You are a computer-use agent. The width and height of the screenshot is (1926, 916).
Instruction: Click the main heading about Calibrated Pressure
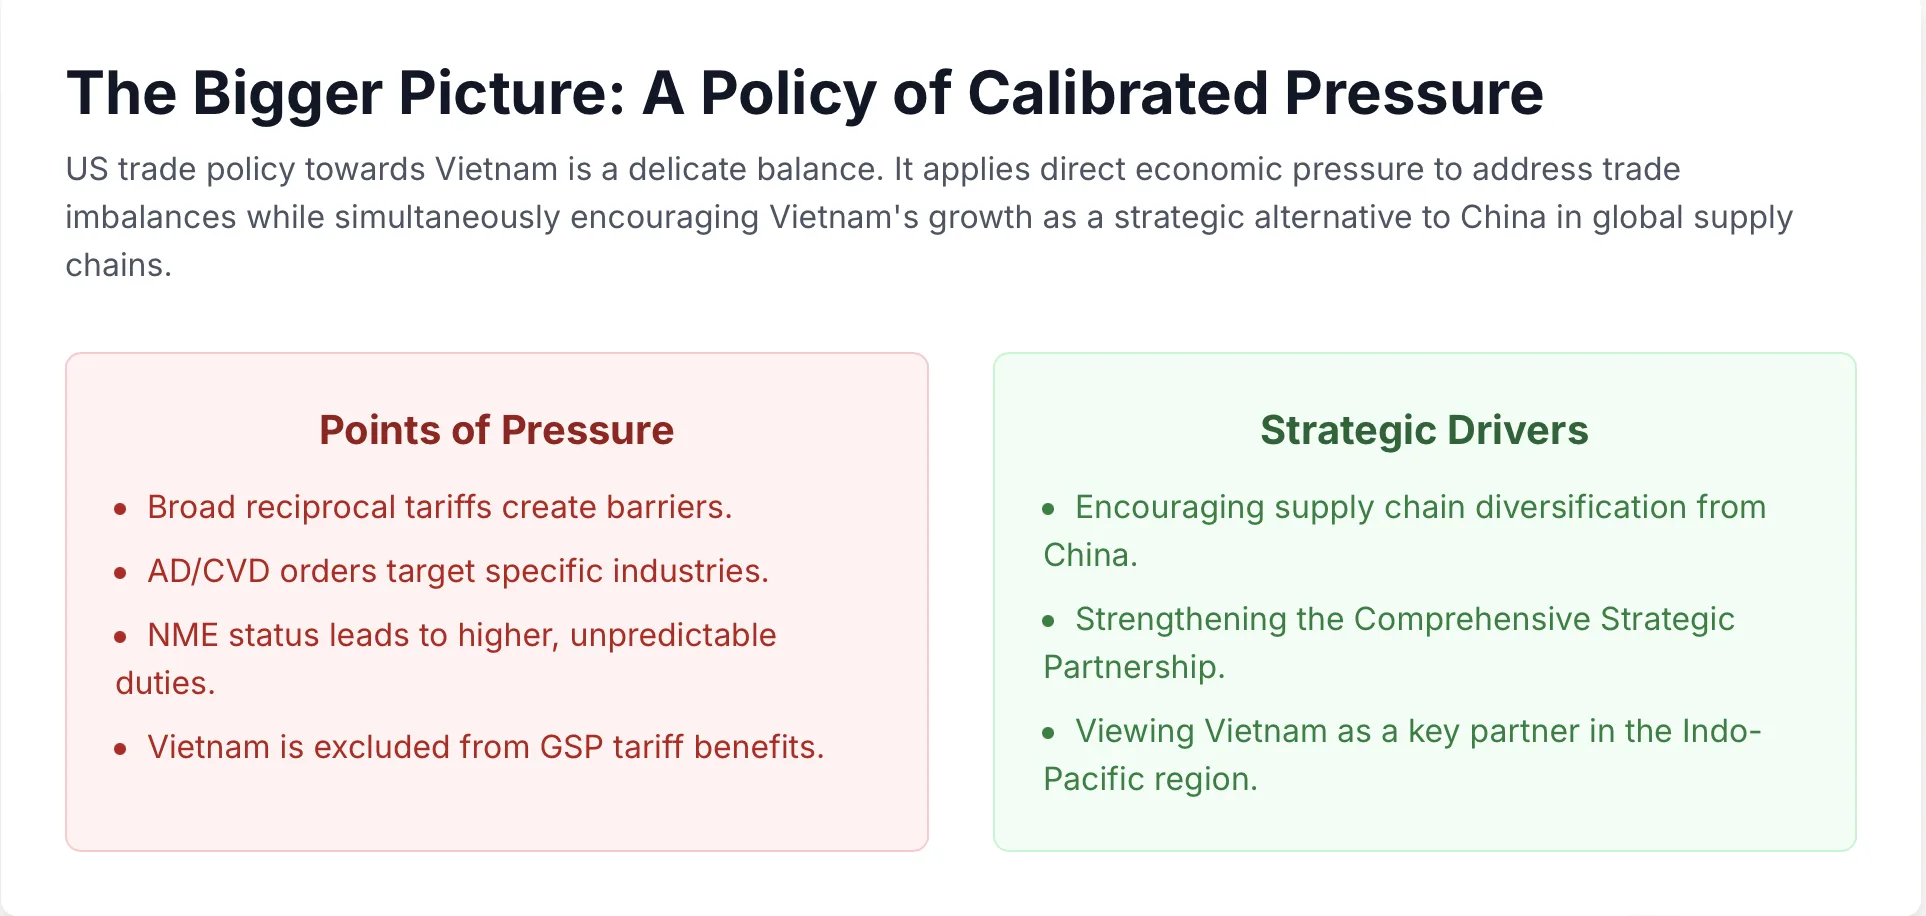pyautogui.click(x=804, y=94)
